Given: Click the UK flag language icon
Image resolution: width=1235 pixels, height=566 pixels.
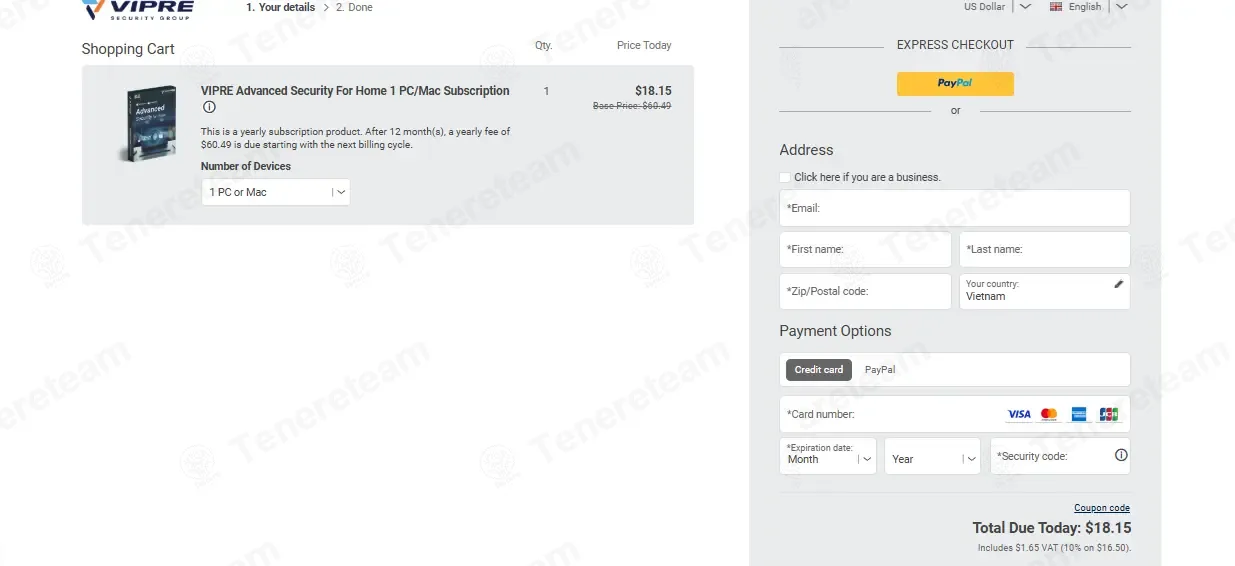Looking at the screenshot, I should [1056, 7].
